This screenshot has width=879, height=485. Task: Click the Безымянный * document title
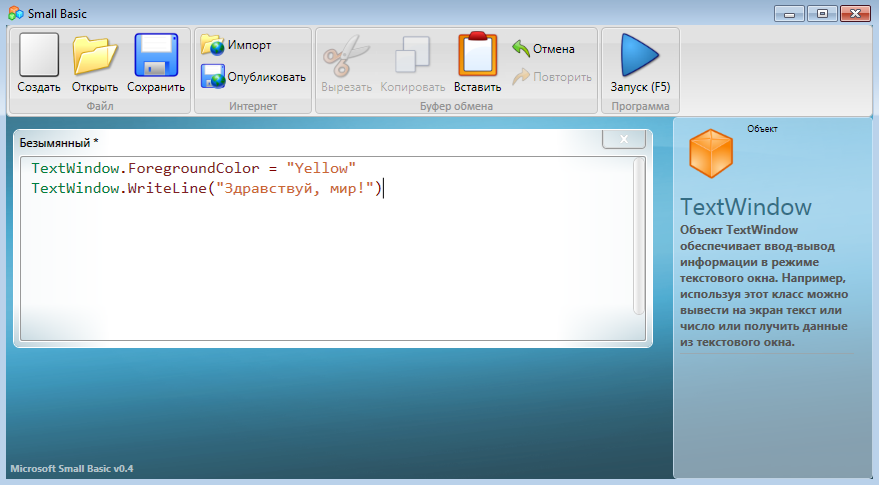(x=59, y=142)
